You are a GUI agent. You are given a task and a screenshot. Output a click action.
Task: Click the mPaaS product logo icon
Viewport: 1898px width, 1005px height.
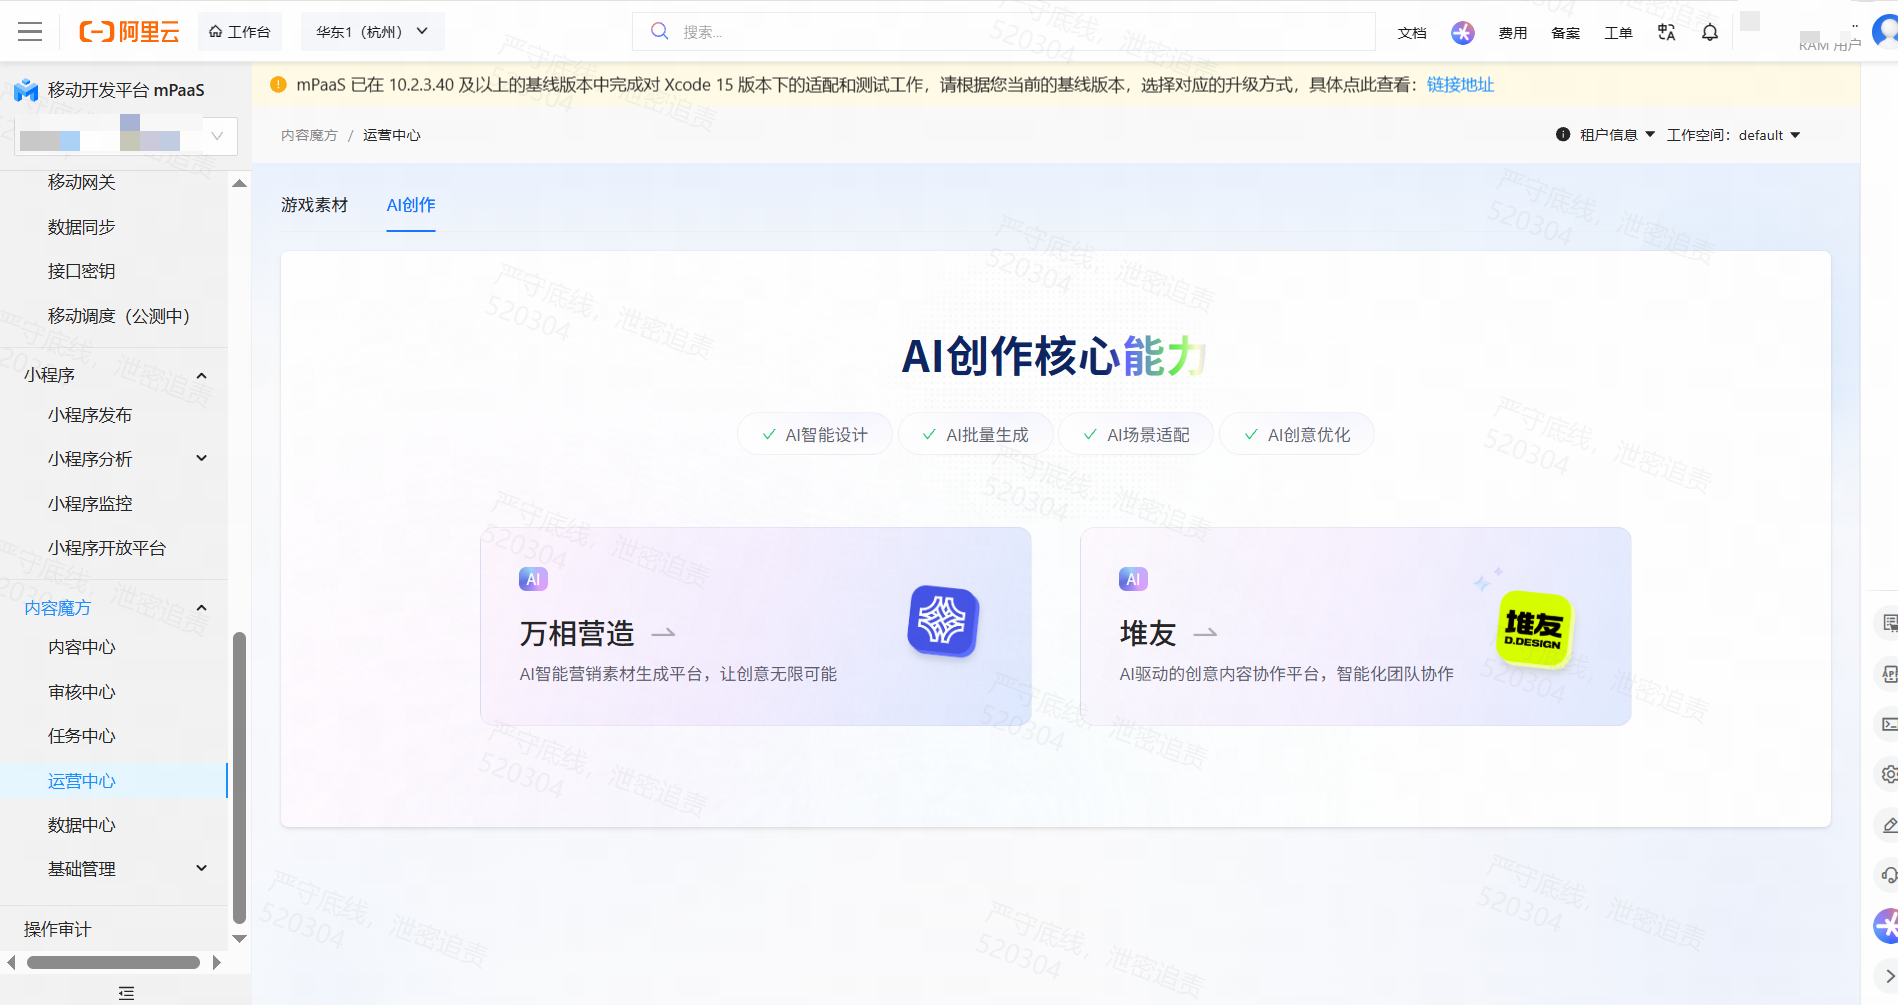[26, 91]
